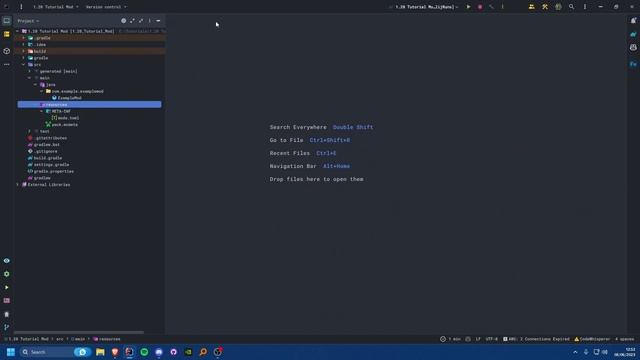Open mods.toml file
Image resolution: width=640 pixels, height=360 pixels.
pos(68,118)
